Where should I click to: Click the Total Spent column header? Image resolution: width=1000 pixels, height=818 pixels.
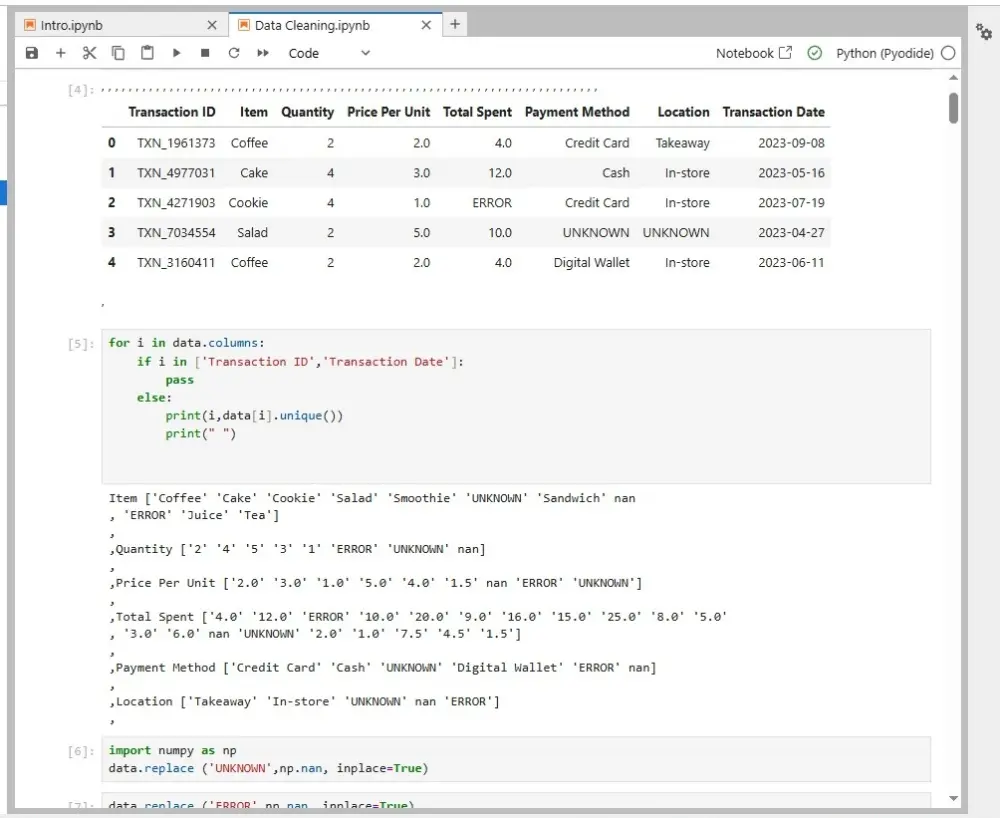[477, 112]
